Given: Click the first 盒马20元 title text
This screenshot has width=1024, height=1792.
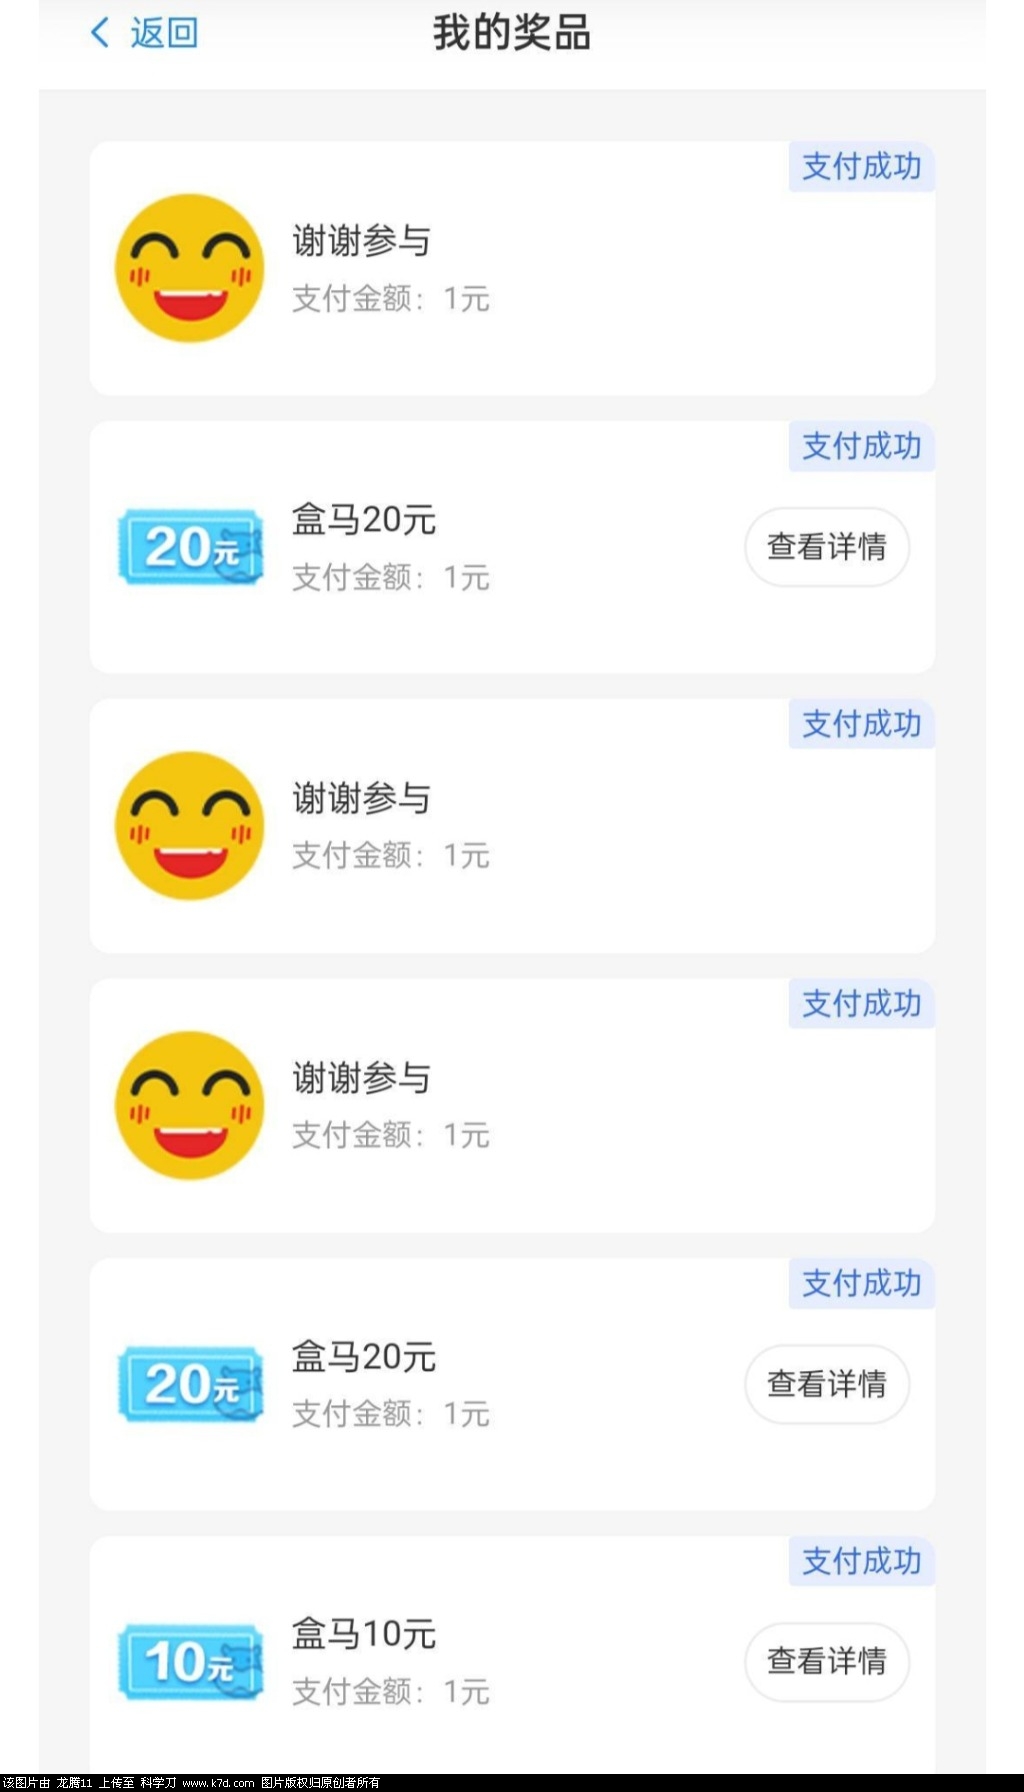Looking at the screenshot, I should (364, 520).
